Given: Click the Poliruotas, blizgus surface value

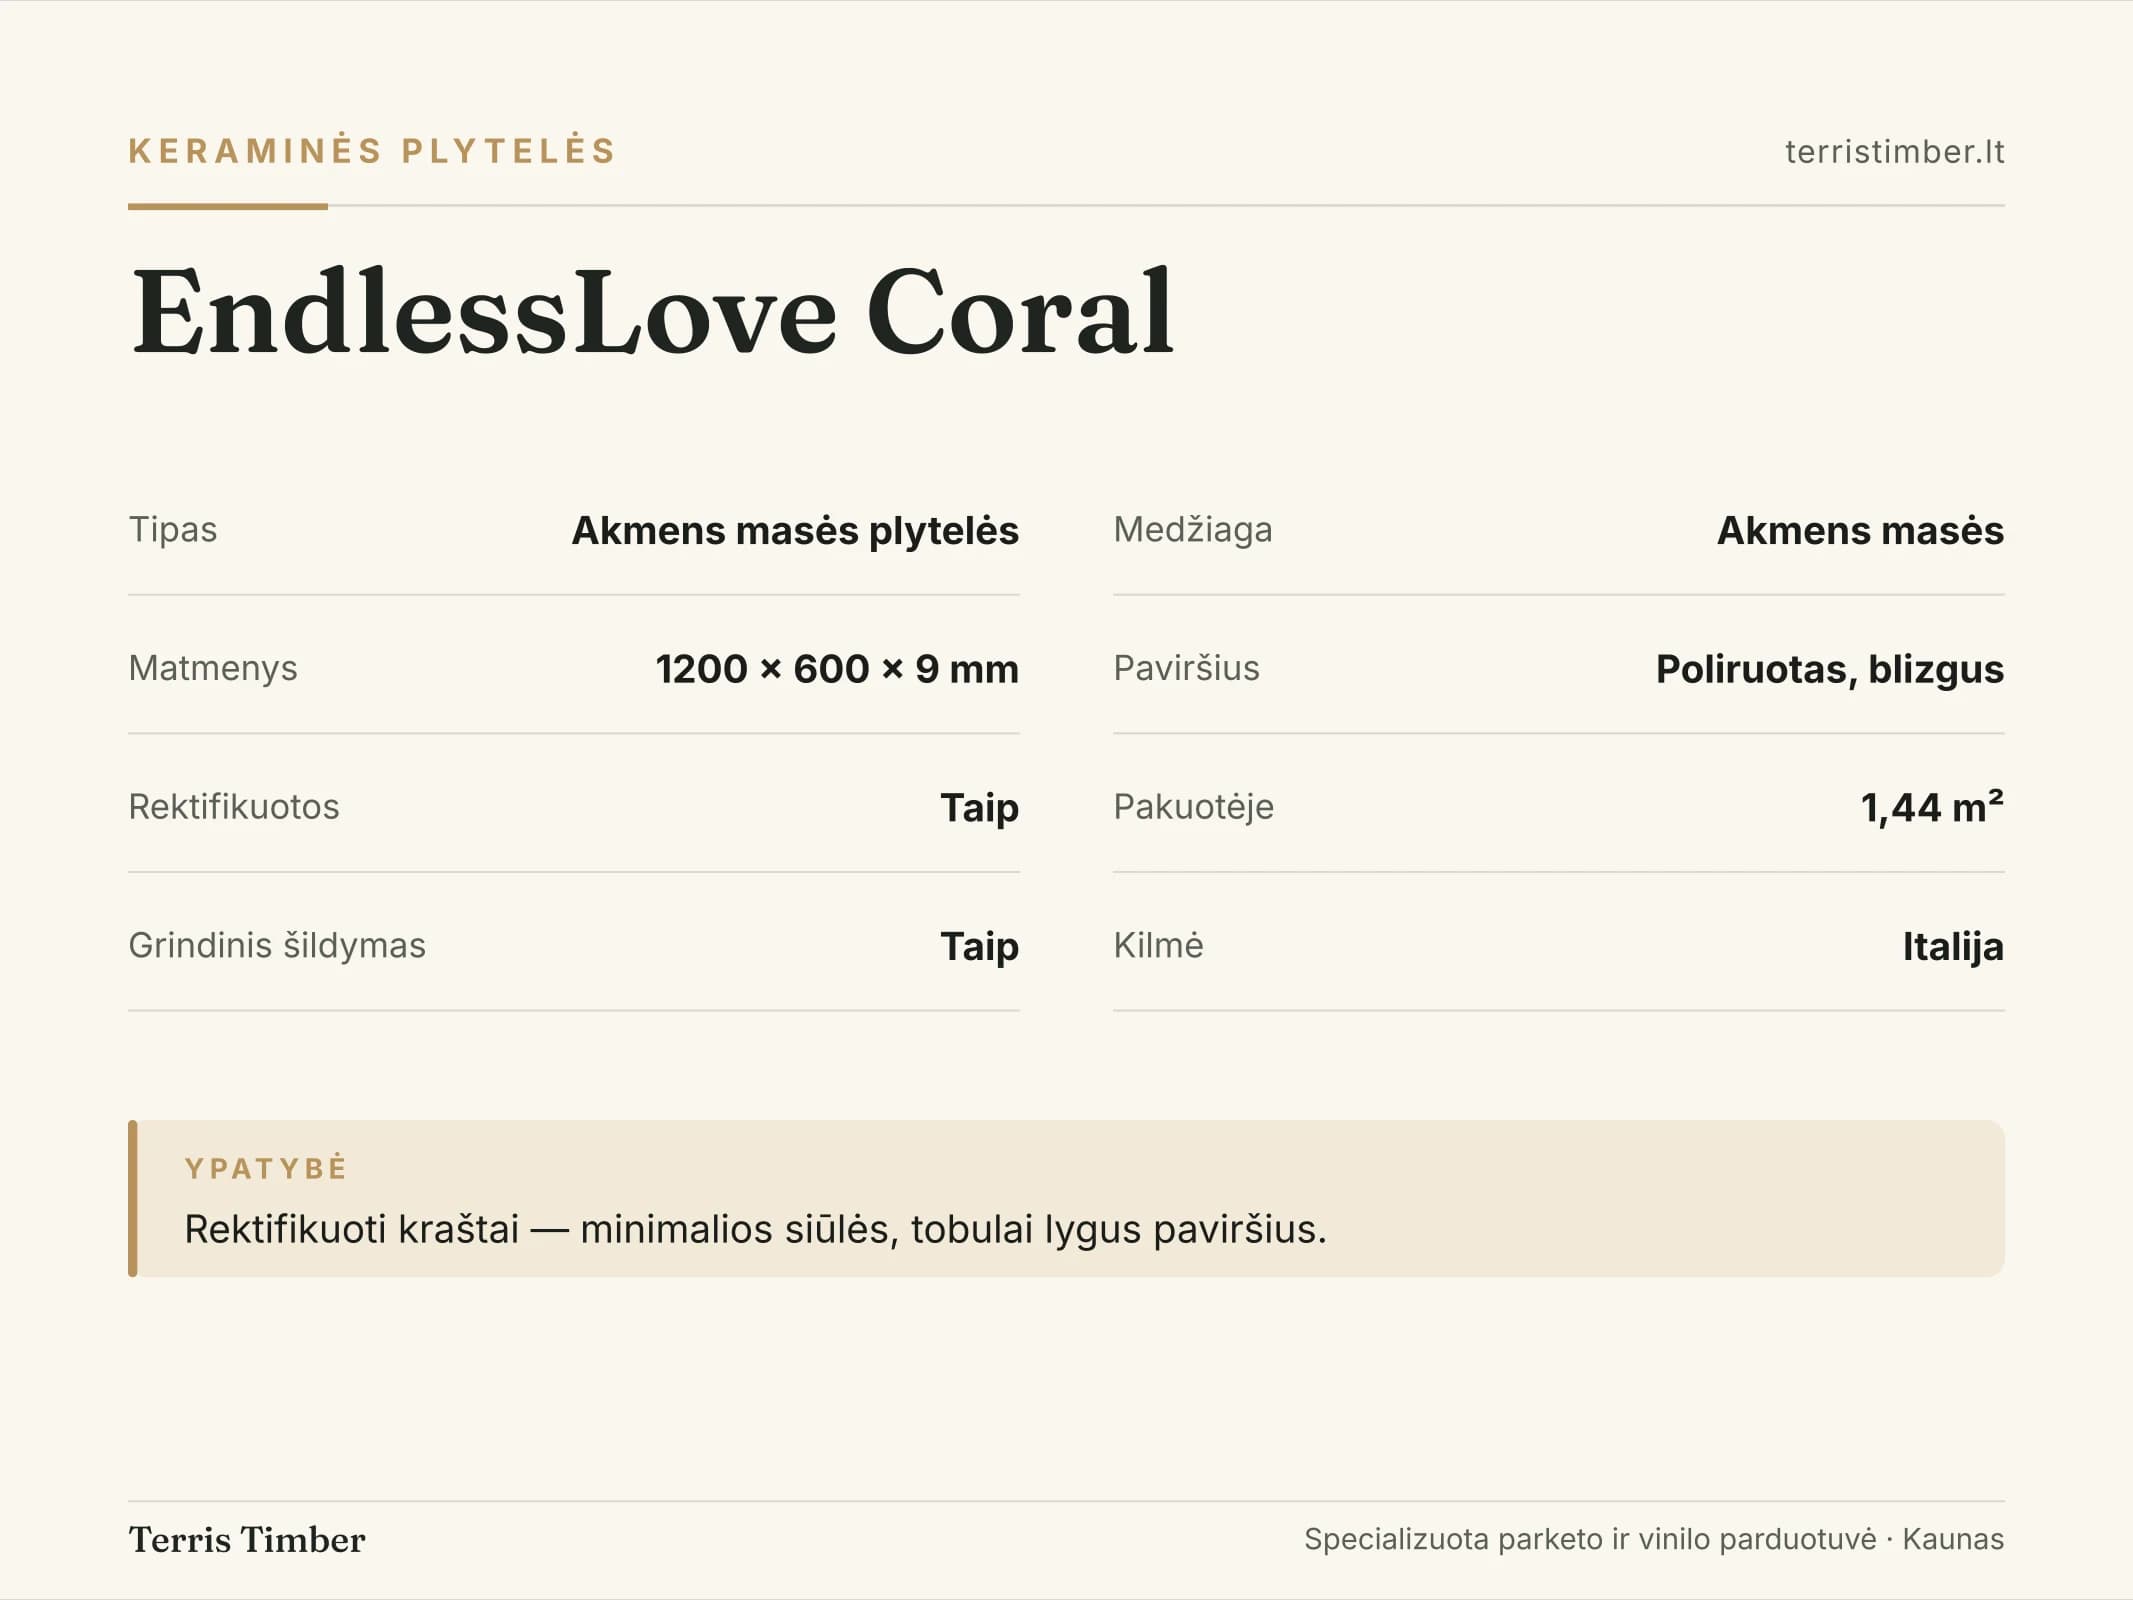Looking at the screenshot, I should coord(1830,669).
